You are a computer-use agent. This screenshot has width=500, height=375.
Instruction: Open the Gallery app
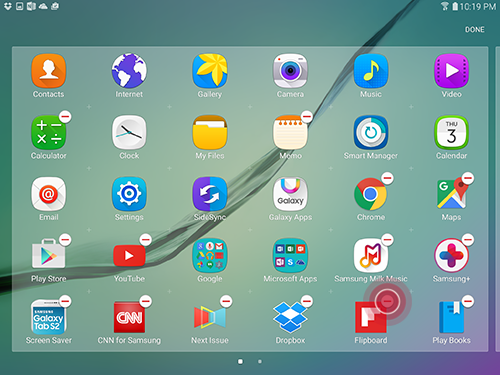tap(210, 71)
